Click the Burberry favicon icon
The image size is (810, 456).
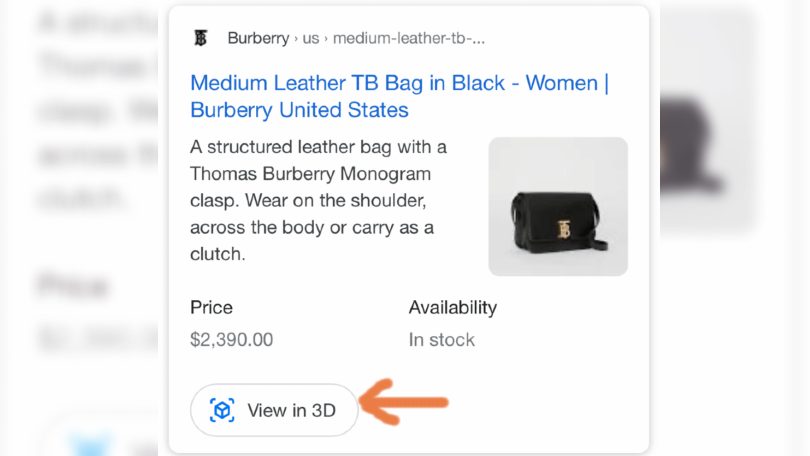click(x=200, y=39)
